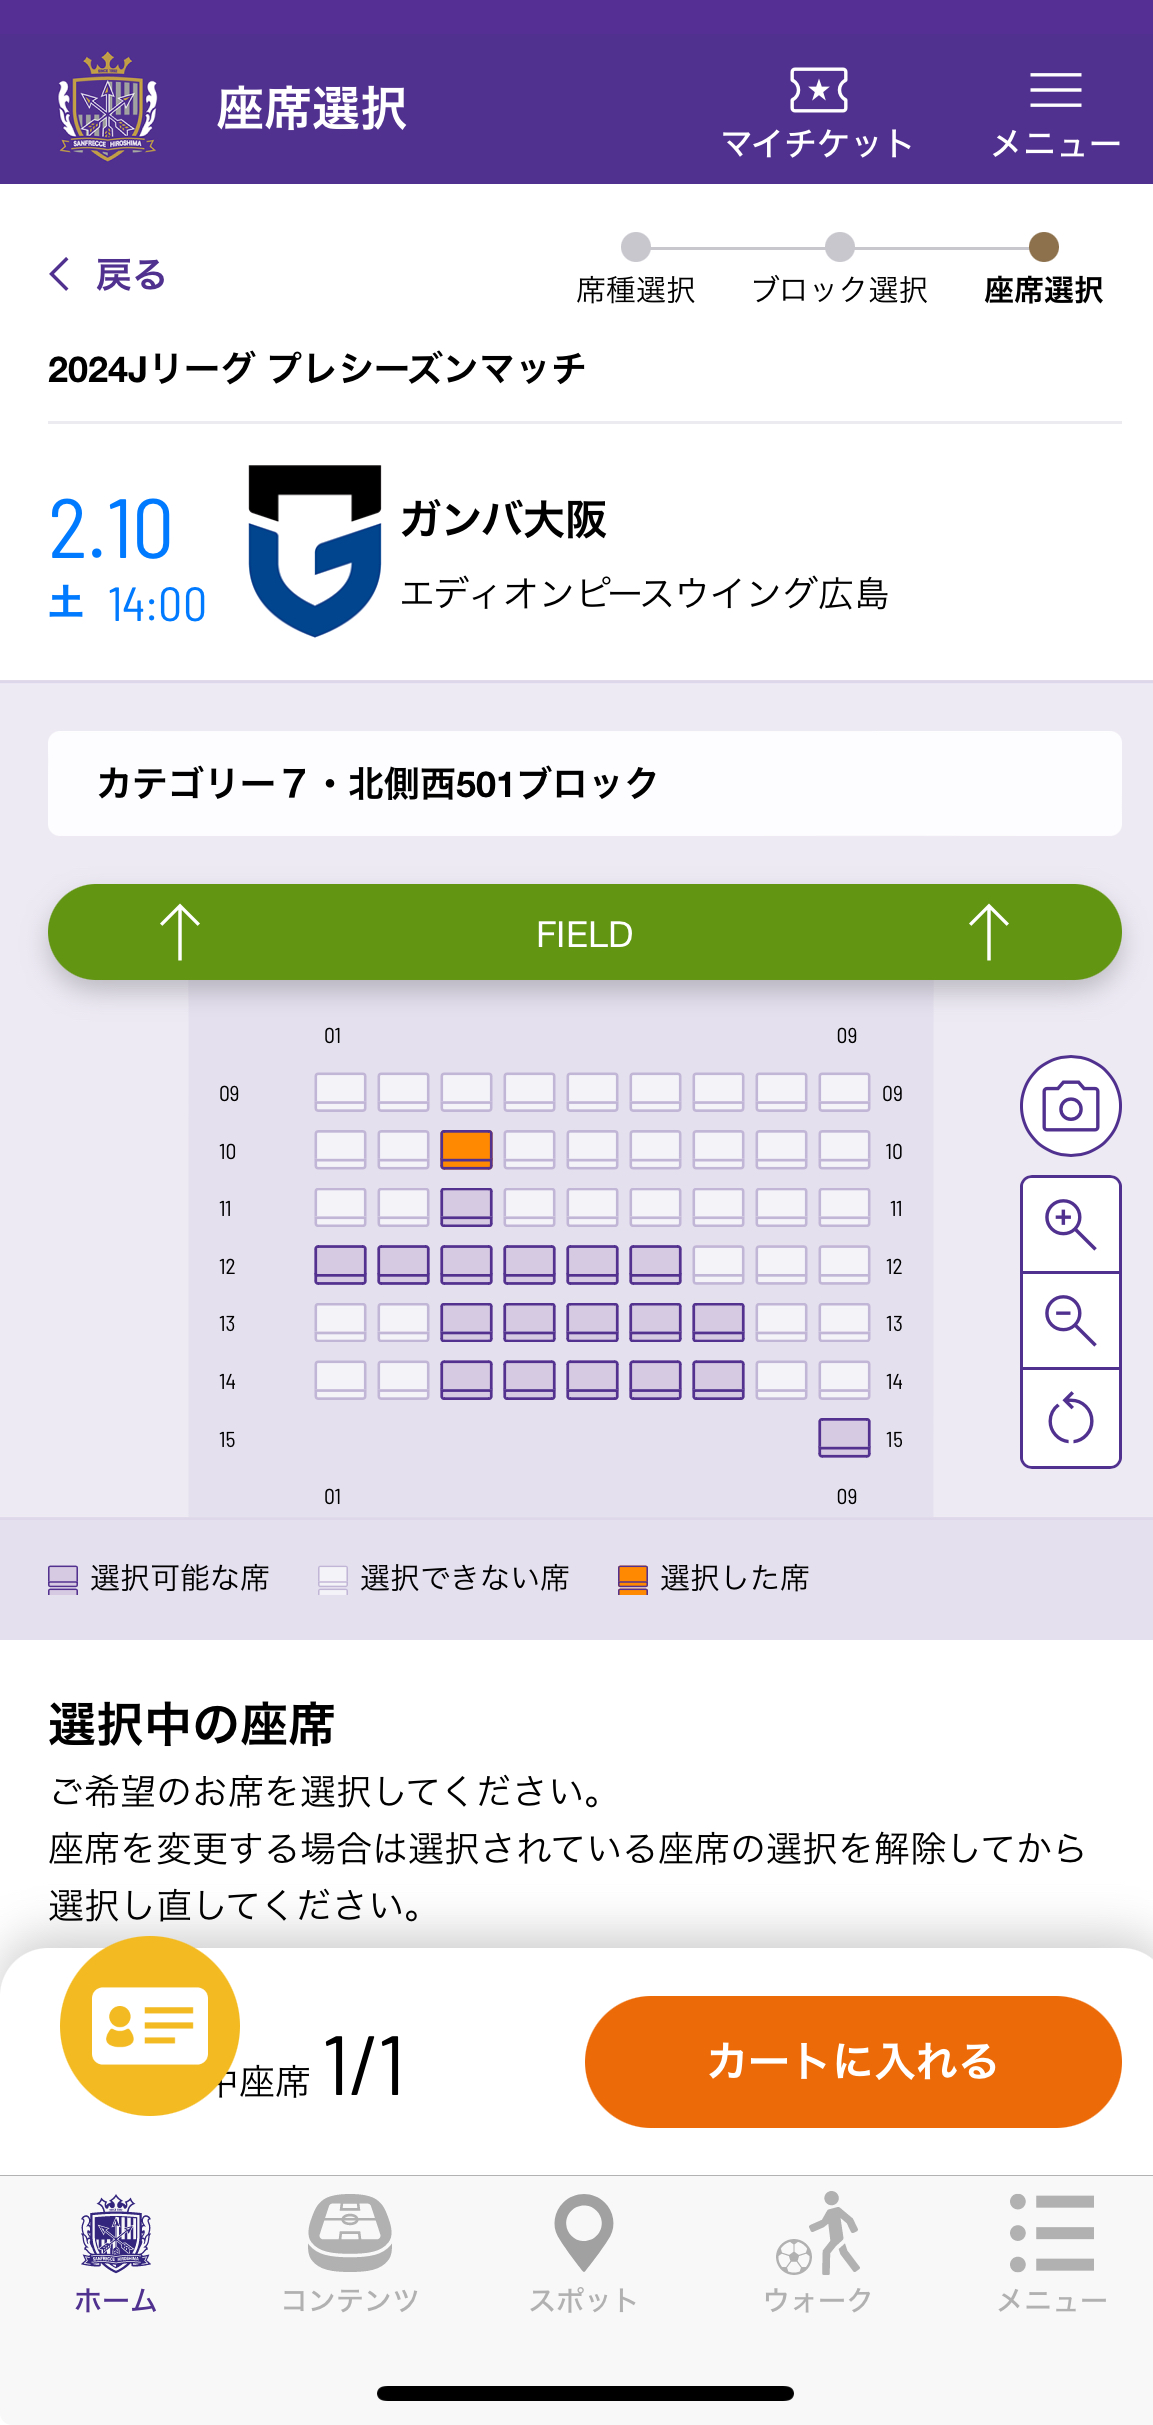Jump to the ブロック選択 step
Screen dimensions: 1153x2425
840,270
